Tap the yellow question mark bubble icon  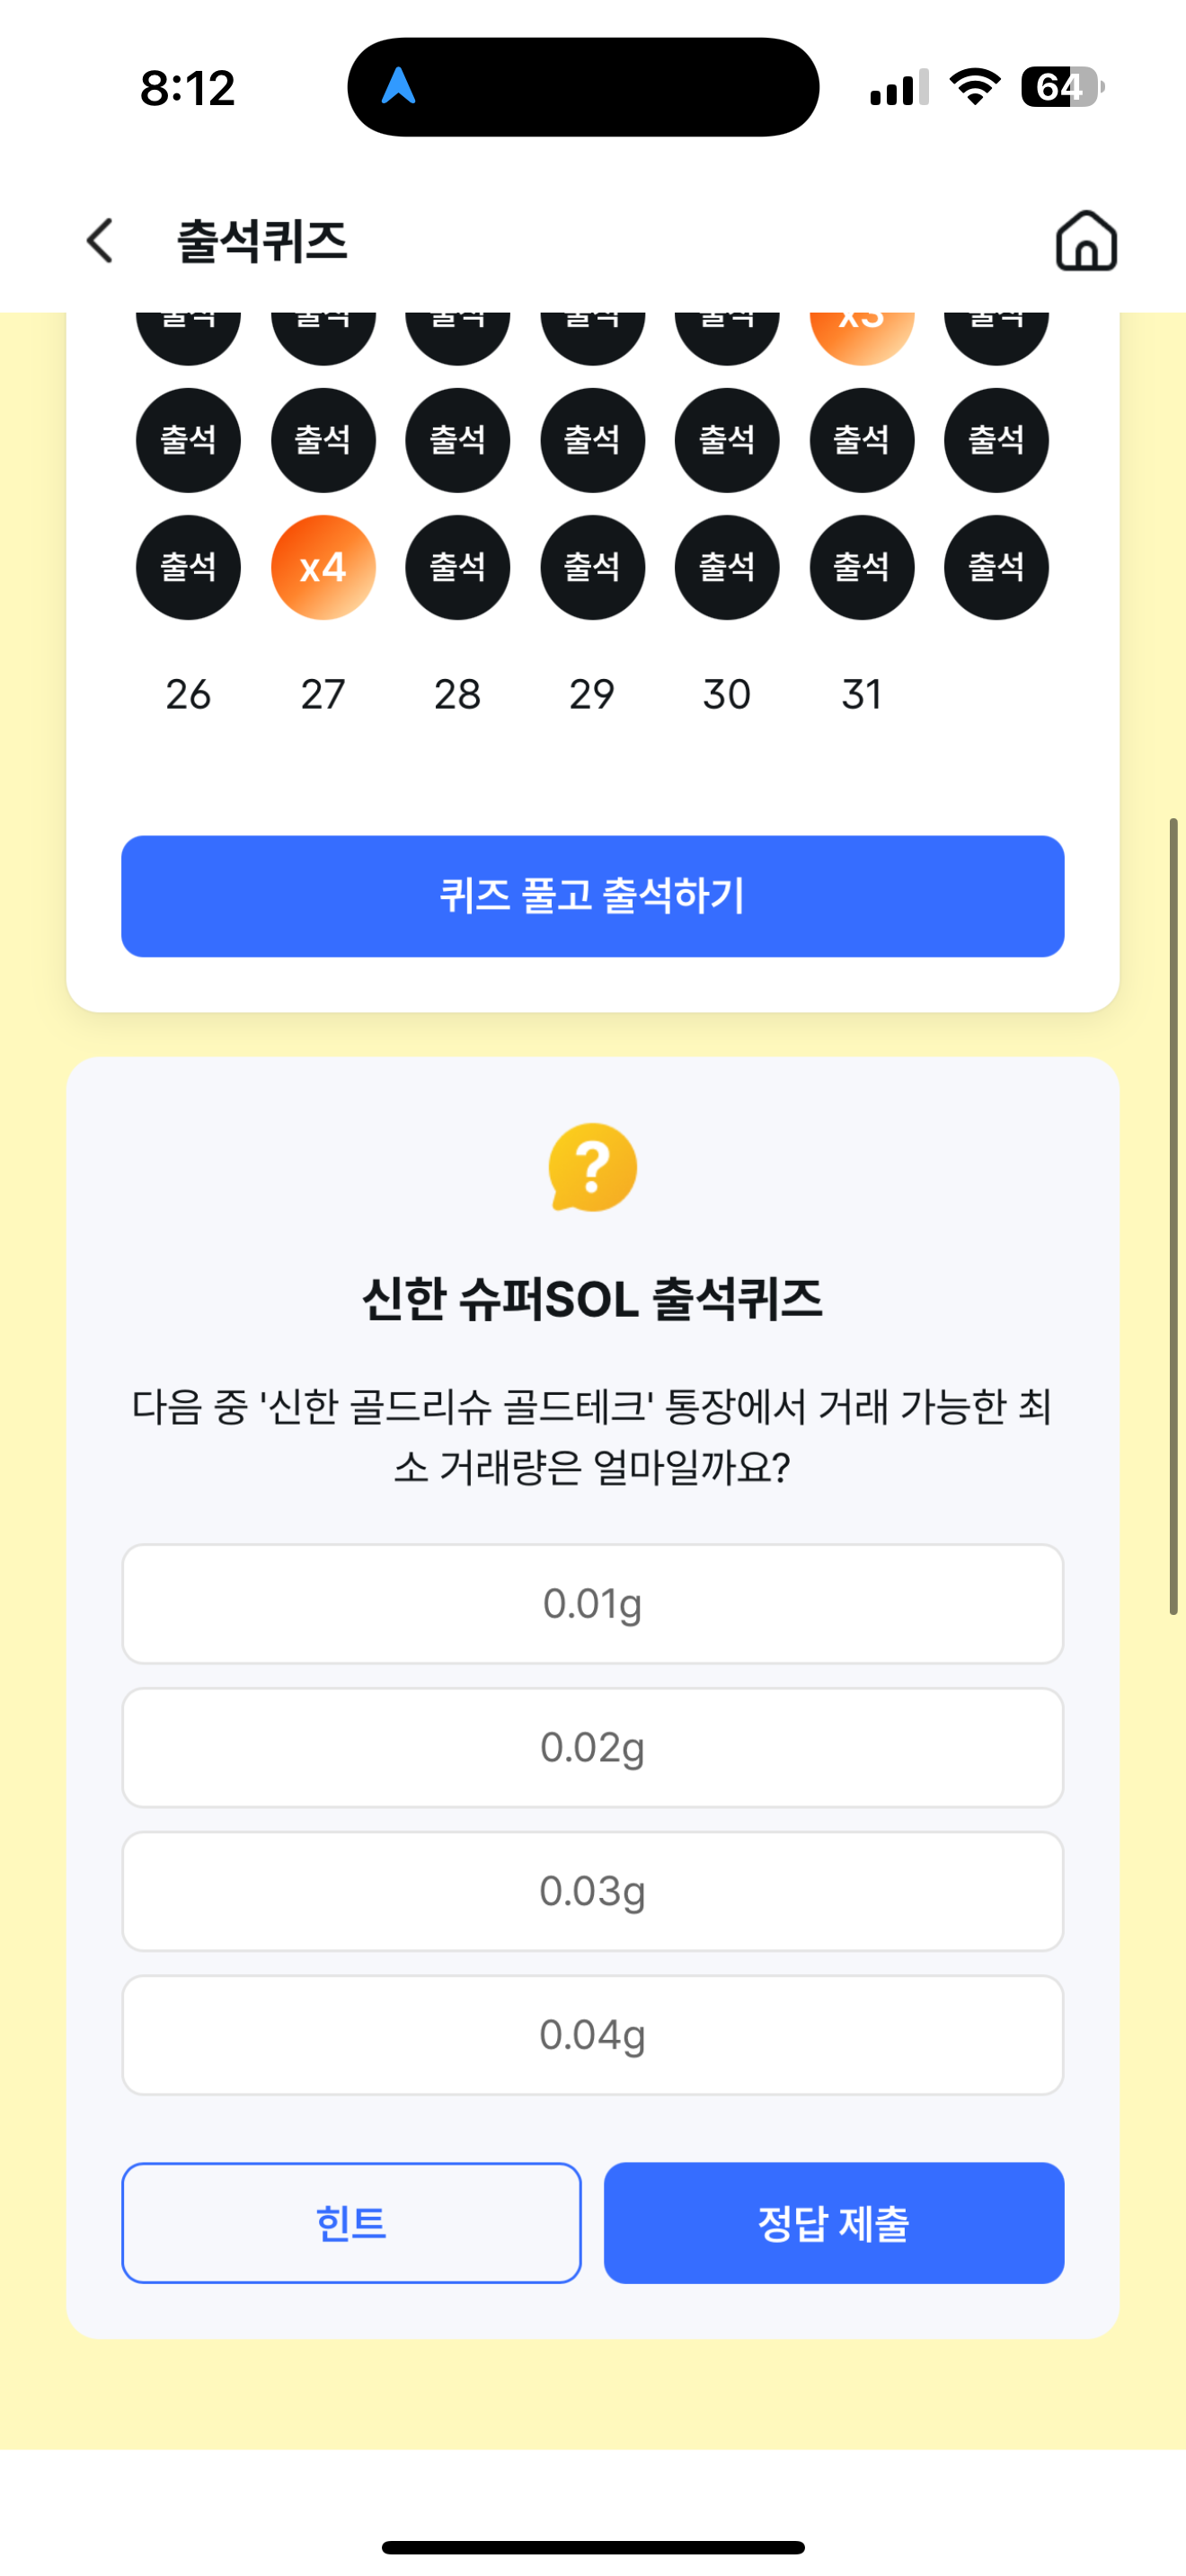(593, 1167)
